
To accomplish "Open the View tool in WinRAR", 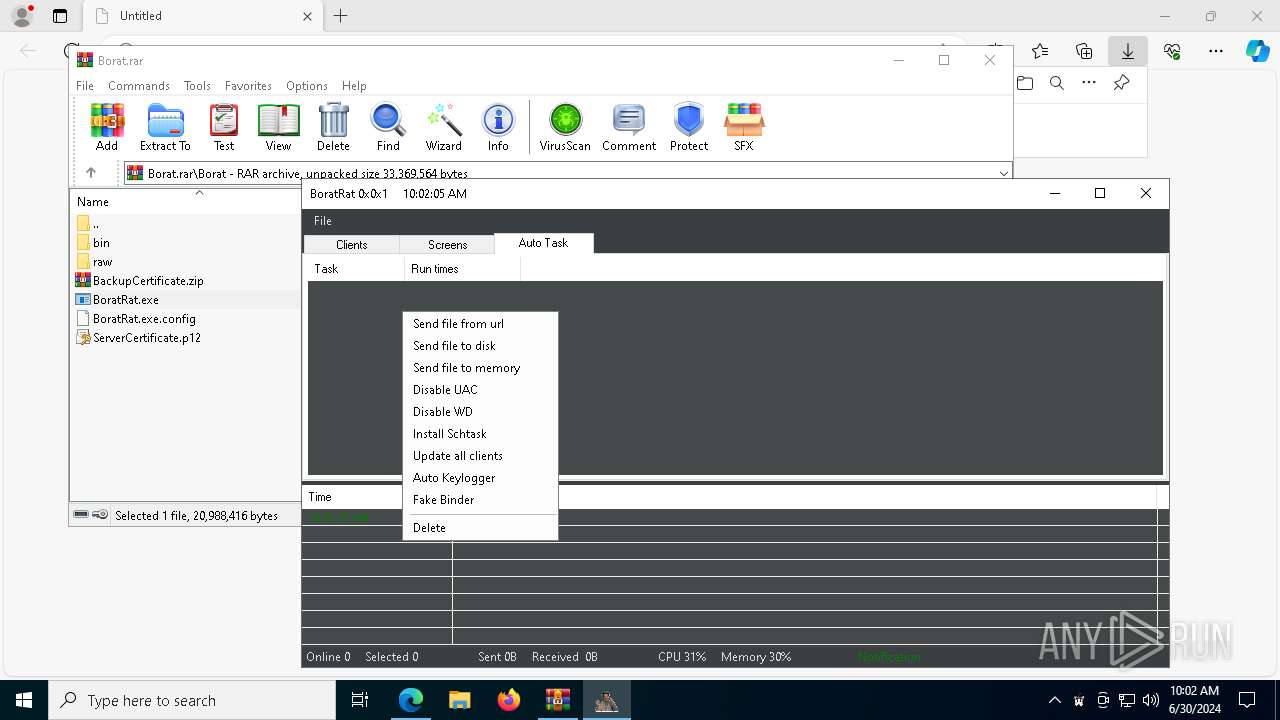I will 278,127.
